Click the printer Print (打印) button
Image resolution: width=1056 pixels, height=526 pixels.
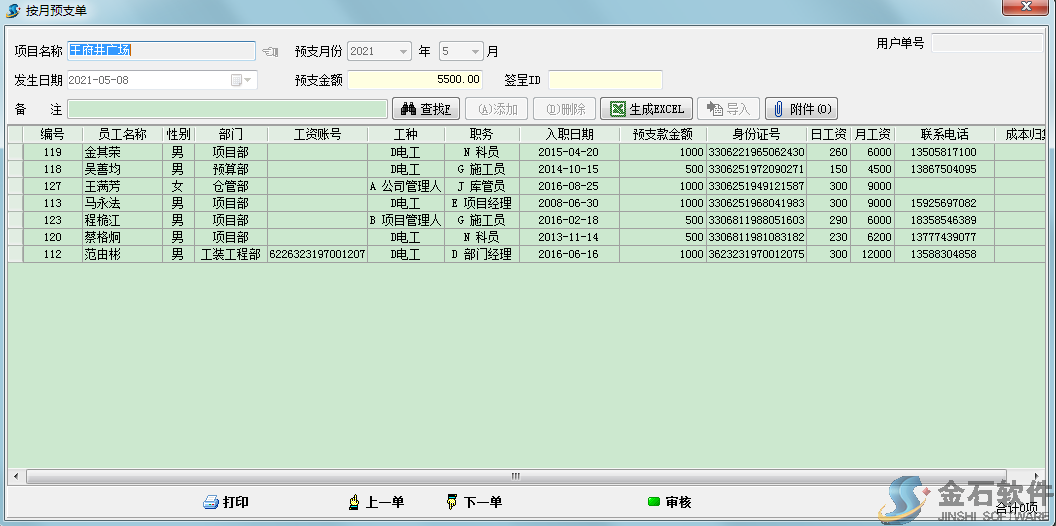[226, 502]
